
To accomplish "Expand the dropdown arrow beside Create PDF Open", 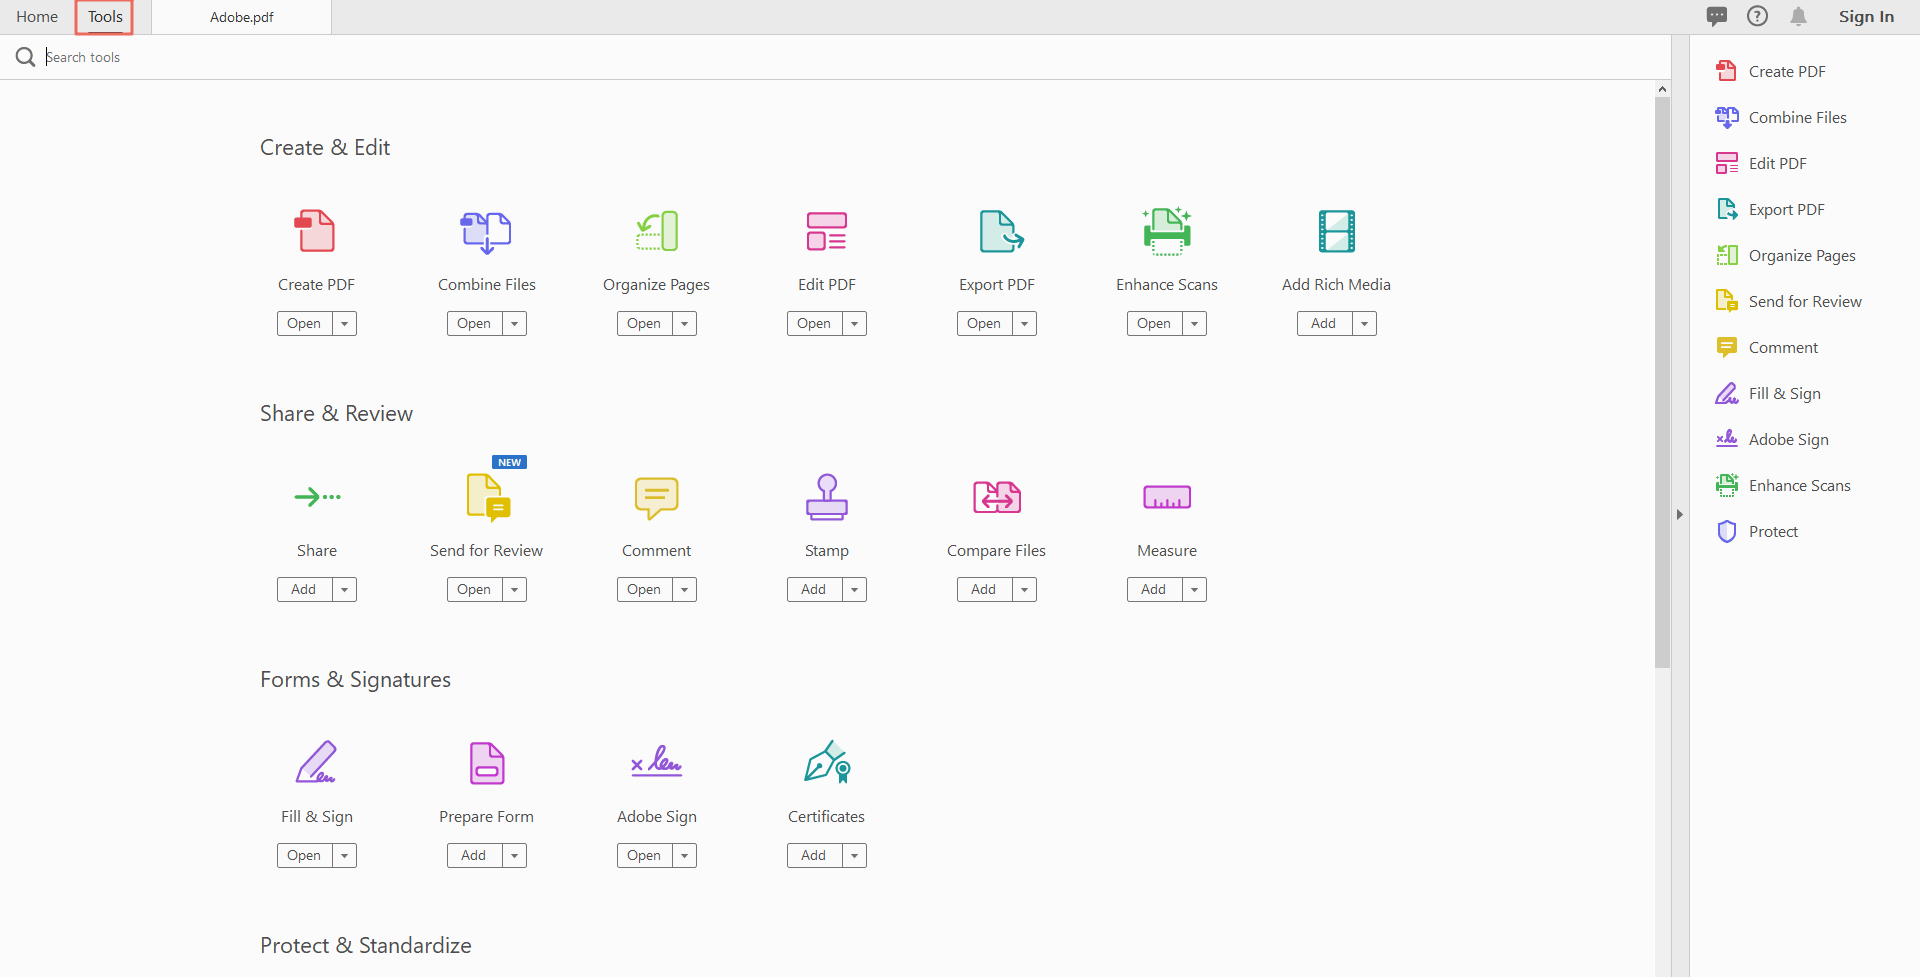I will 344,323.
